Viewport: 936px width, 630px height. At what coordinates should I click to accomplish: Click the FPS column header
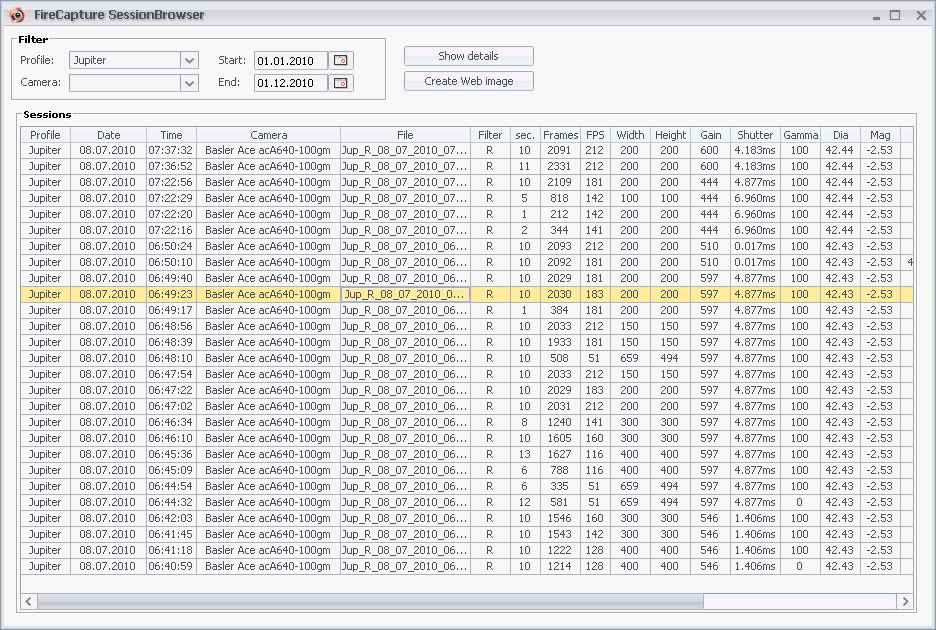pyautogui.click(x=595, y=135)
